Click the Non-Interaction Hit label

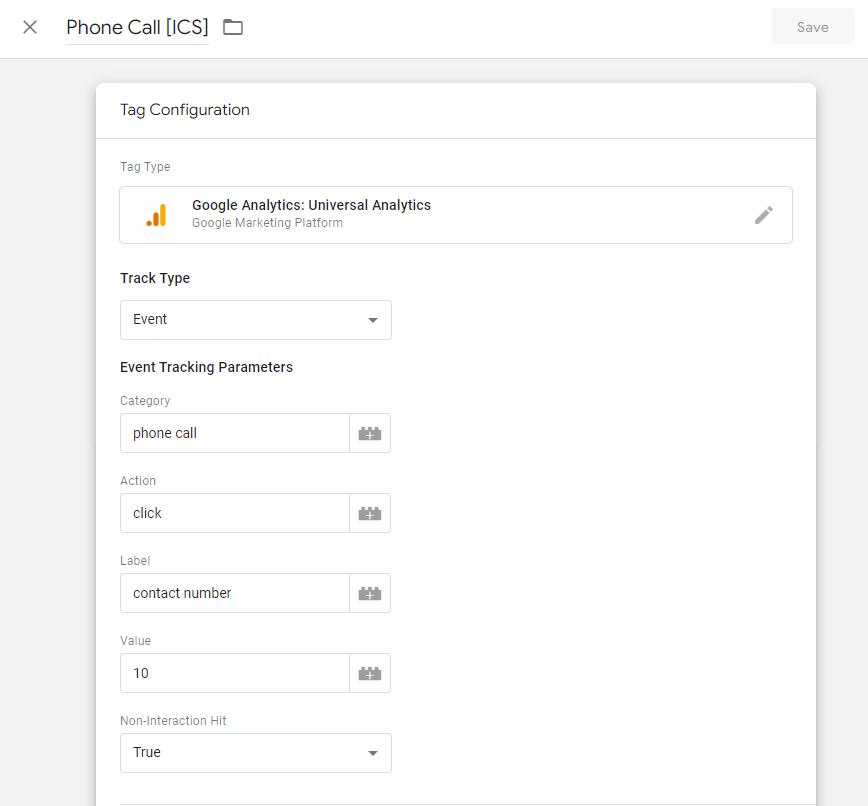click(x=173, y=721)
